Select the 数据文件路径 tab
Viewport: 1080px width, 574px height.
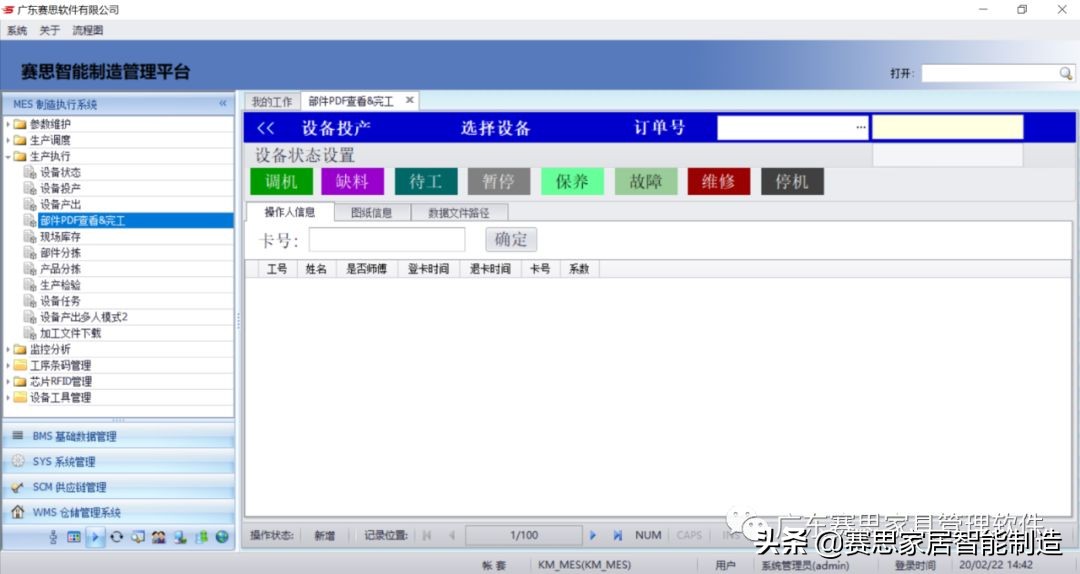coord(459,213)
